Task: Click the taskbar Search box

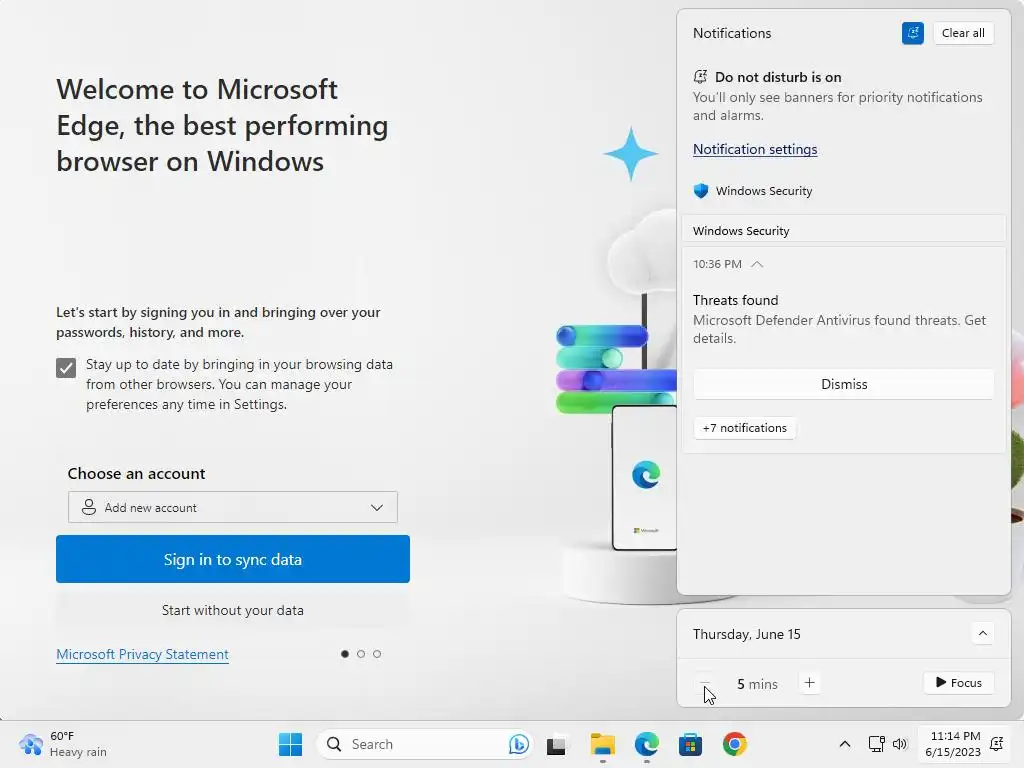Action: point(424,744)
